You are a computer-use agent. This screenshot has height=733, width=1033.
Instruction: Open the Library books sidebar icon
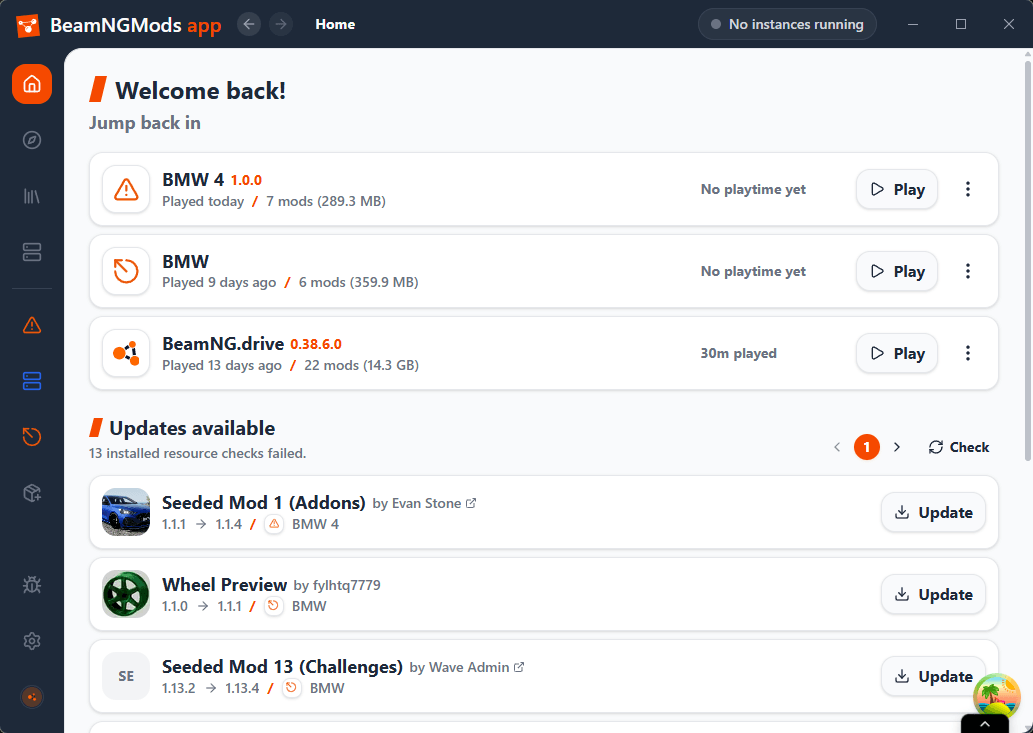tap(32, 196)
